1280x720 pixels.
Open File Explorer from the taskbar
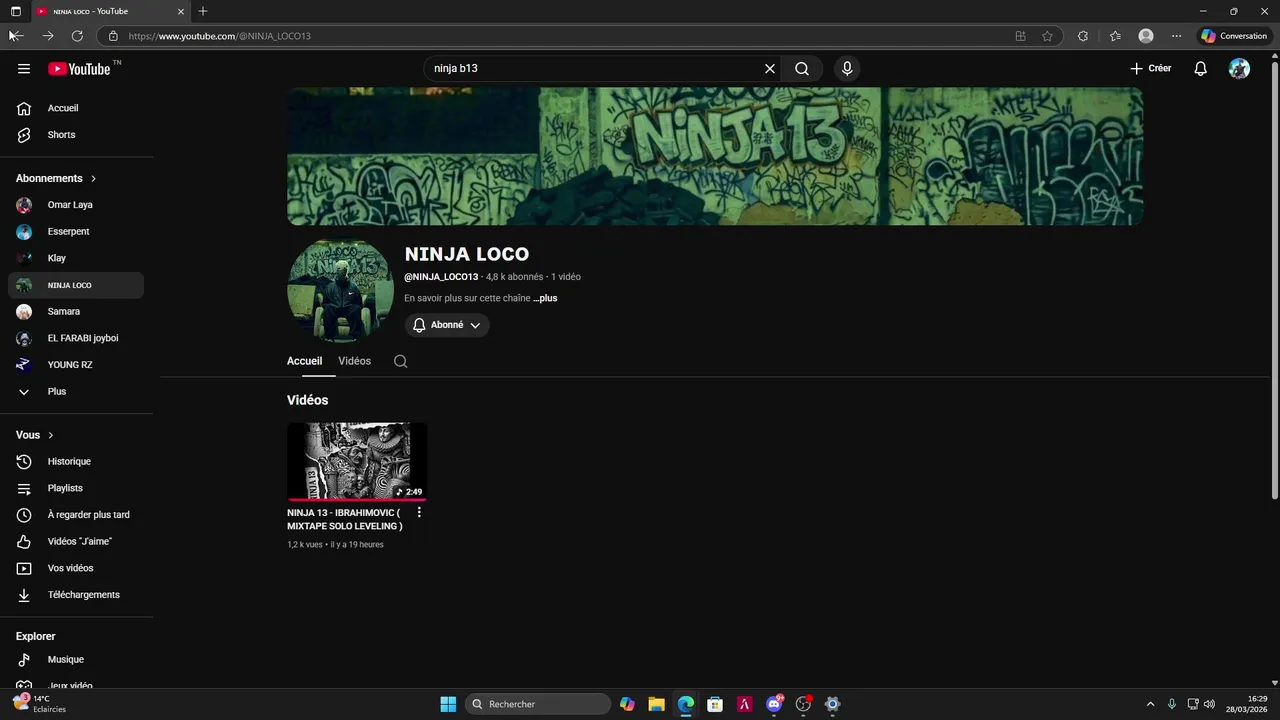(x=656, y=704)
